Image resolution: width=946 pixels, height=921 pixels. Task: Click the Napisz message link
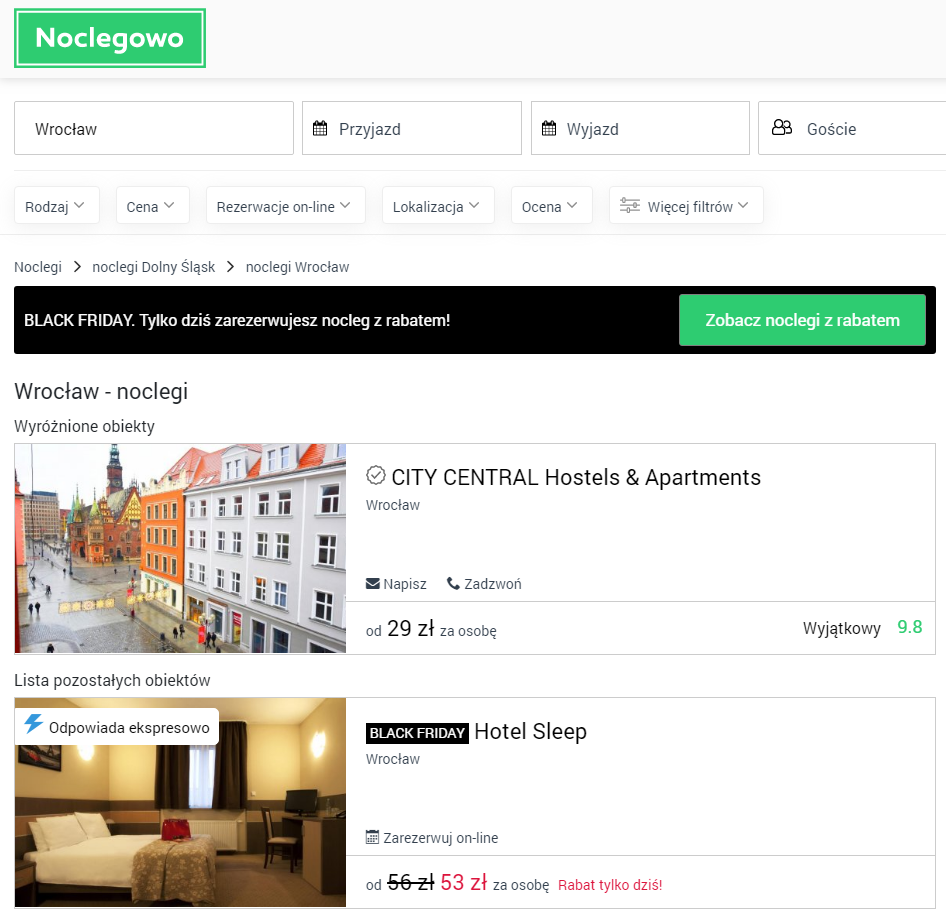coord(396,584)
